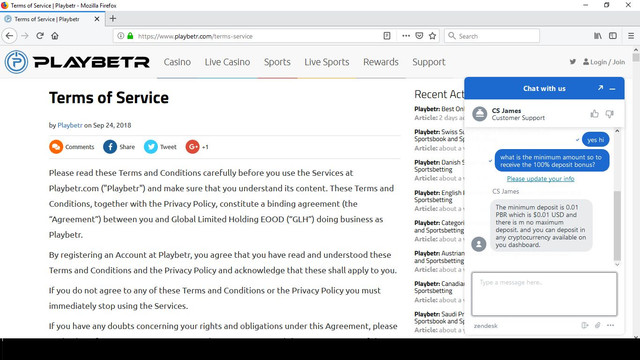Screen dimensions: 640x360
Task: Open Firefox library icon
Action: pyautogui.click(x=598, y=36)
